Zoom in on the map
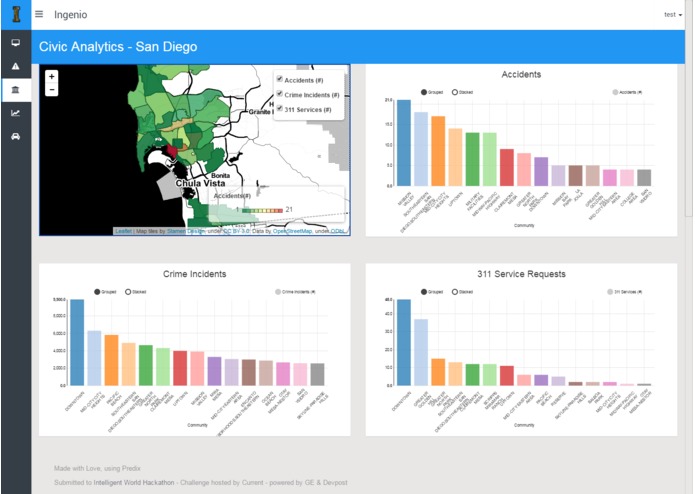695x494 pixels. pos(52,77)
